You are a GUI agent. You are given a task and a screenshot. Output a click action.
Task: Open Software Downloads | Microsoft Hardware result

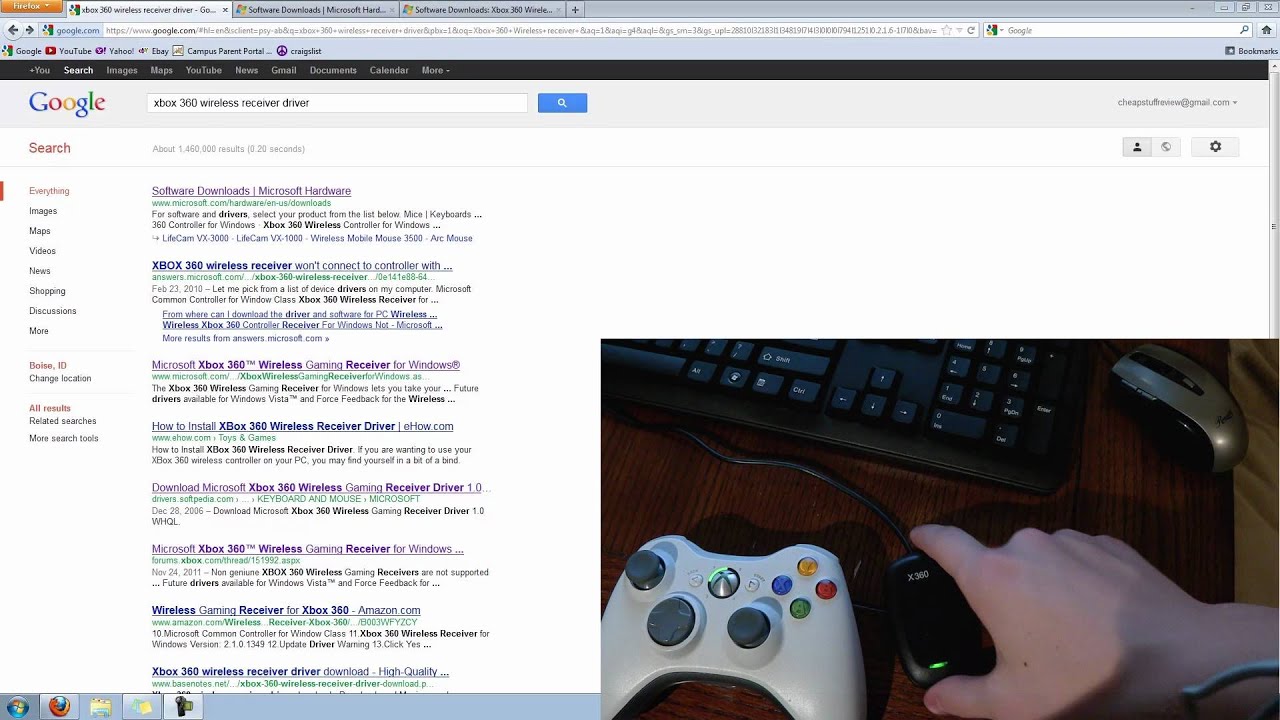click(x=251, y=191)
